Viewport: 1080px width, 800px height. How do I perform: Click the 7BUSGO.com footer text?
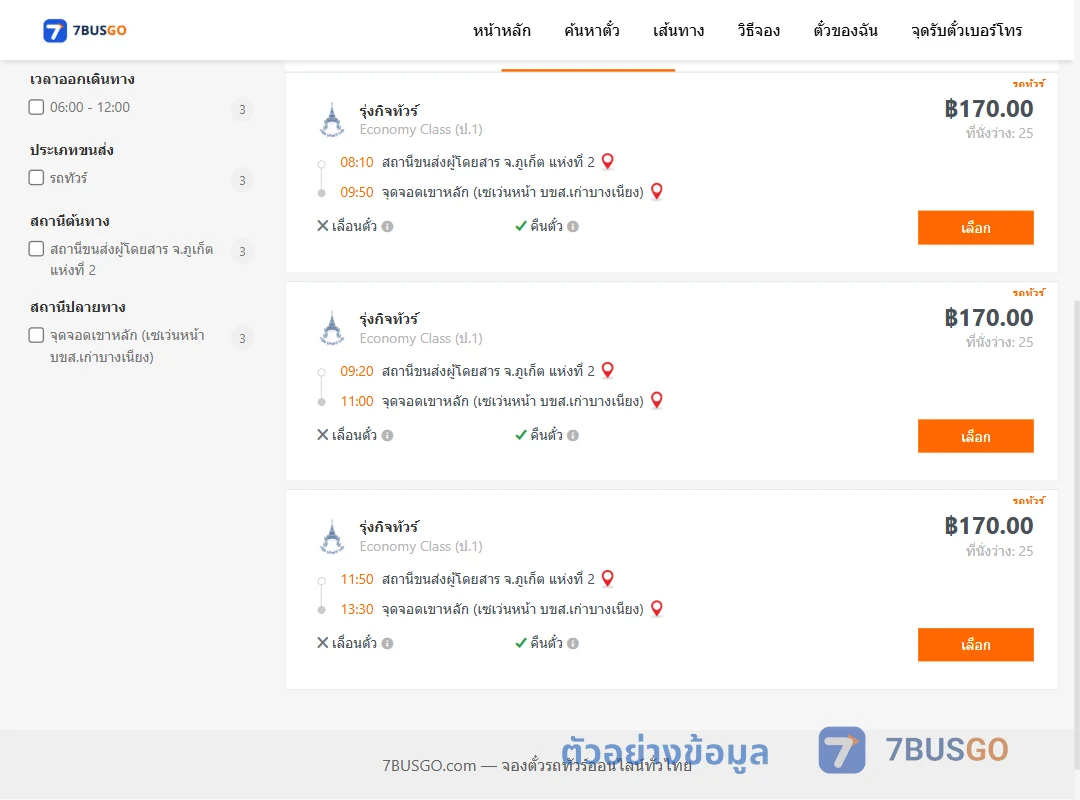click(x=537, y=765)
